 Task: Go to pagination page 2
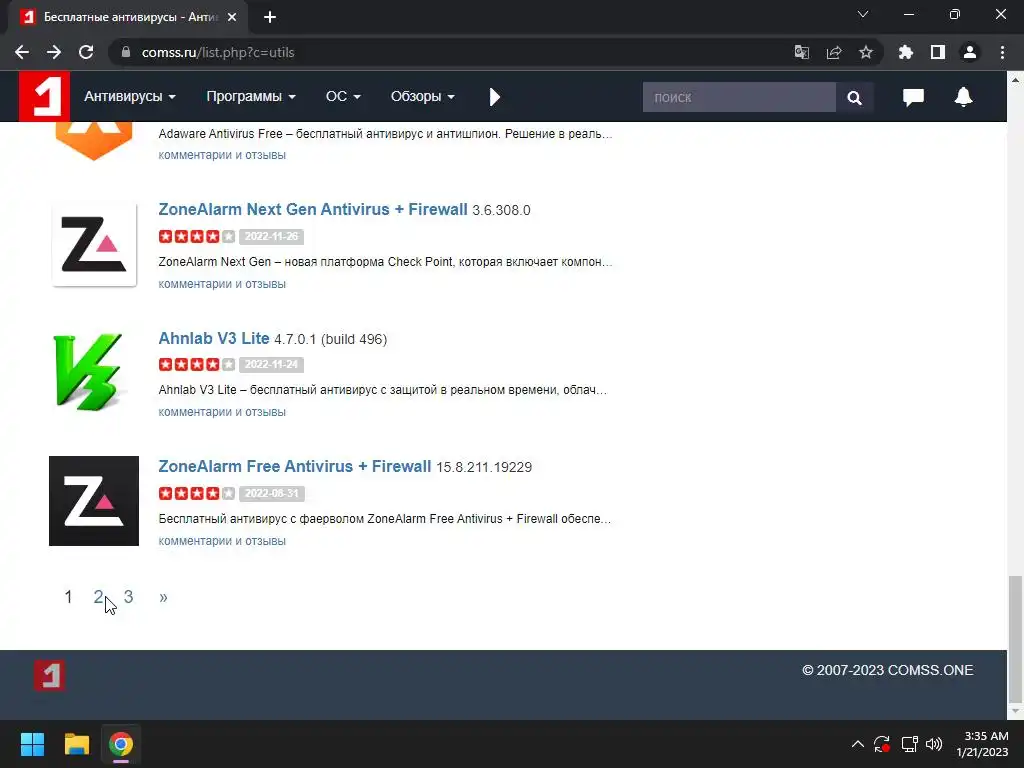pyautogui.click(x=98, y=597)
